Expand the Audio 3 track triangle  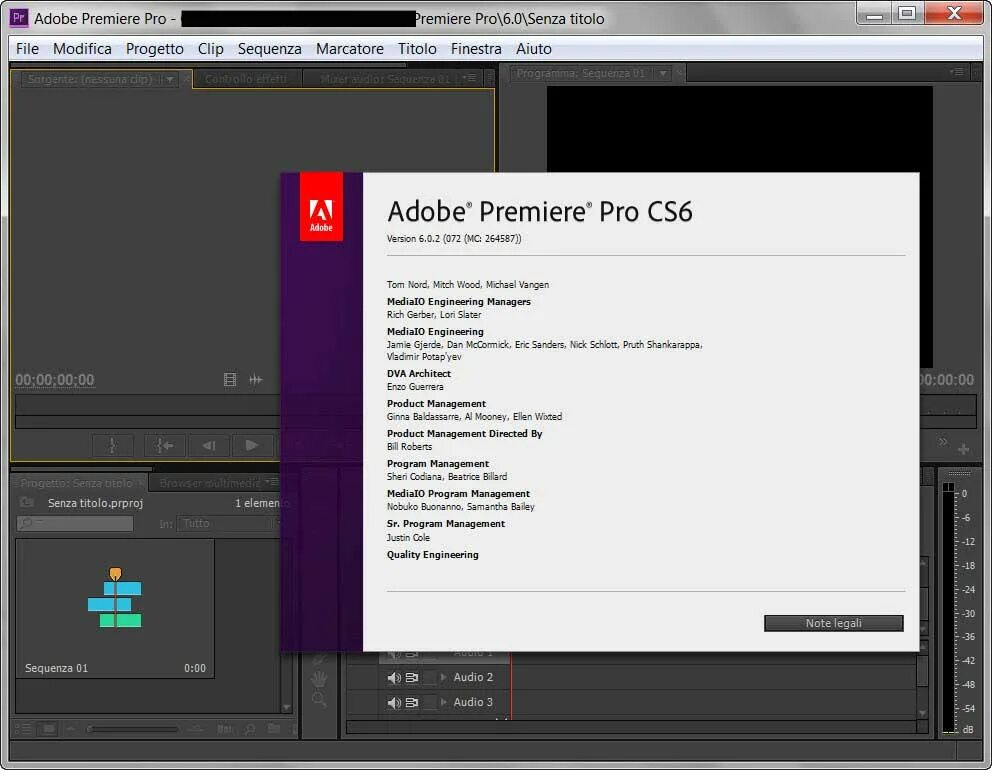point(443,702)
